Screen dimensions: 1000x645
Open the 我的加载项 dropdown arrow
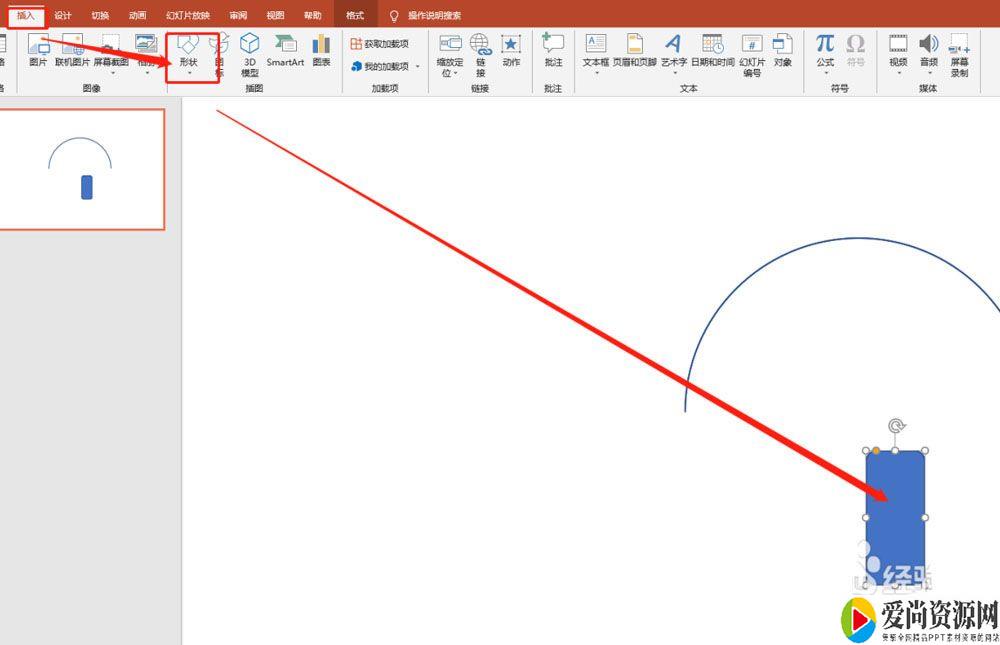coord(418,67)
